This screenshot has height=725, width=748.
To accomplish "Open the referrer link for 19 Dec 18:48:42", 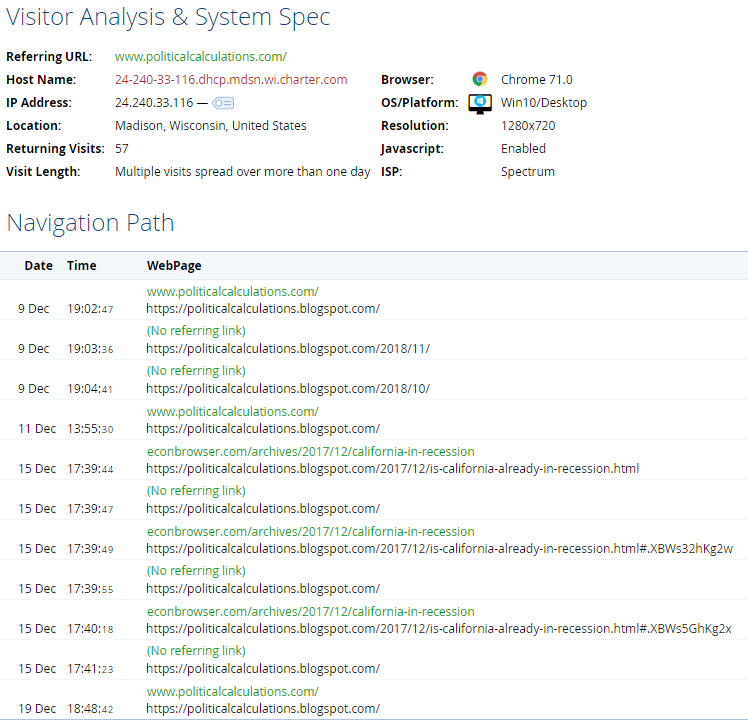I will 233,692.
